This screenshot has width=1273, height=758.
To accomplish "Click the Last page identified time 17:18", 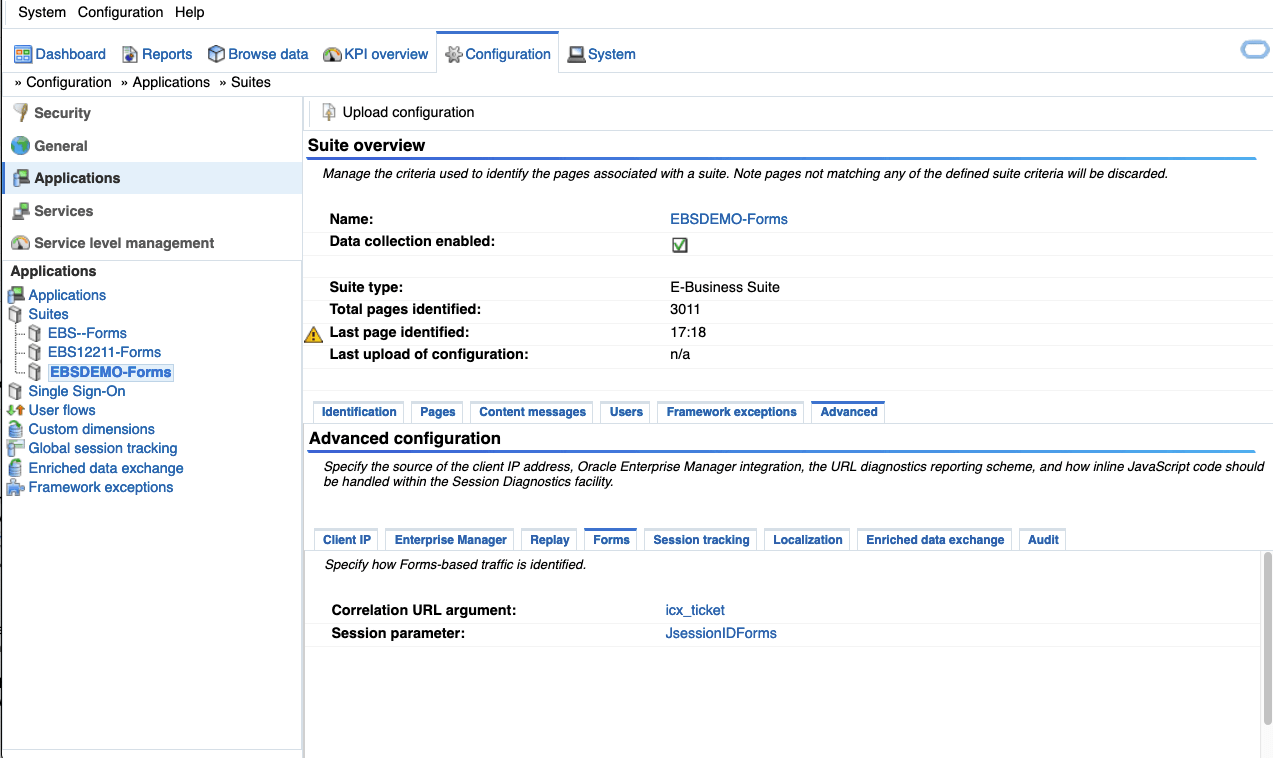I will click(x=686, y=332).
